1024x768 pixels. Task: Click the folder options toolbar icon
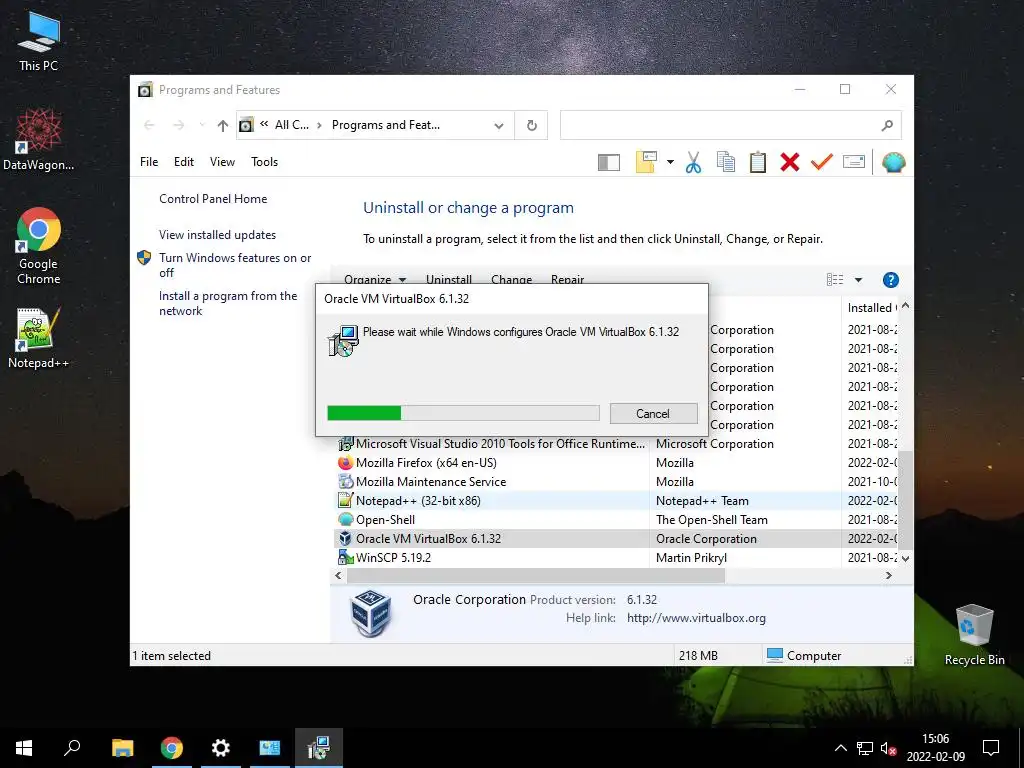(646, 162)
